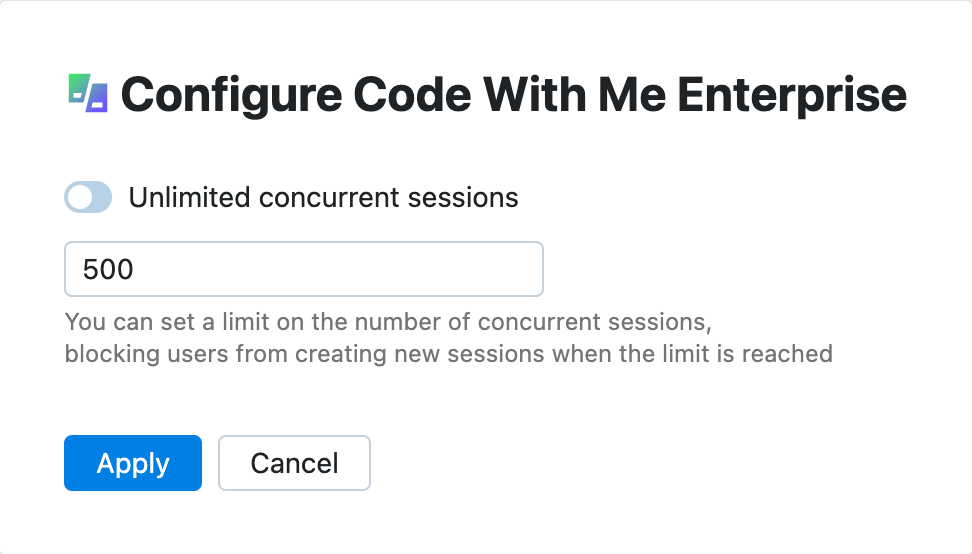Viewport: 972px width, 554px height.
Task: Save the session limit with Apply
Action: [133, 463]
